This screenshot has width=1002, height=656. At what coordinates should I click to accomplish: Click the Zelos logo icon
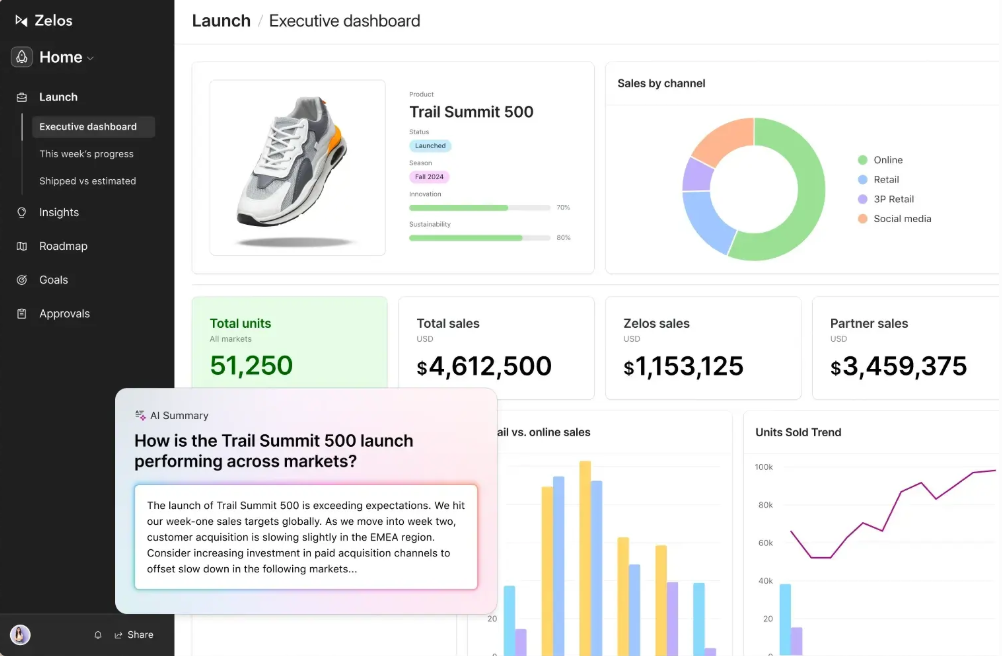point(21,20)
